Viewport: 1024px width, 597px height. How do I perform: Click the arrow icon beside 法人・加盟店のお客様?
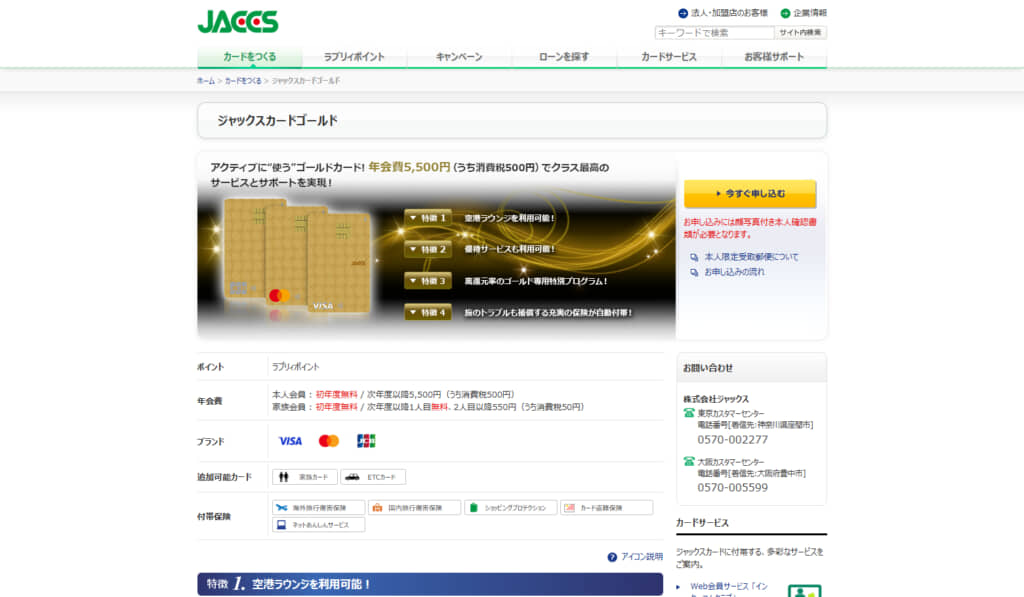click(683, 13)
